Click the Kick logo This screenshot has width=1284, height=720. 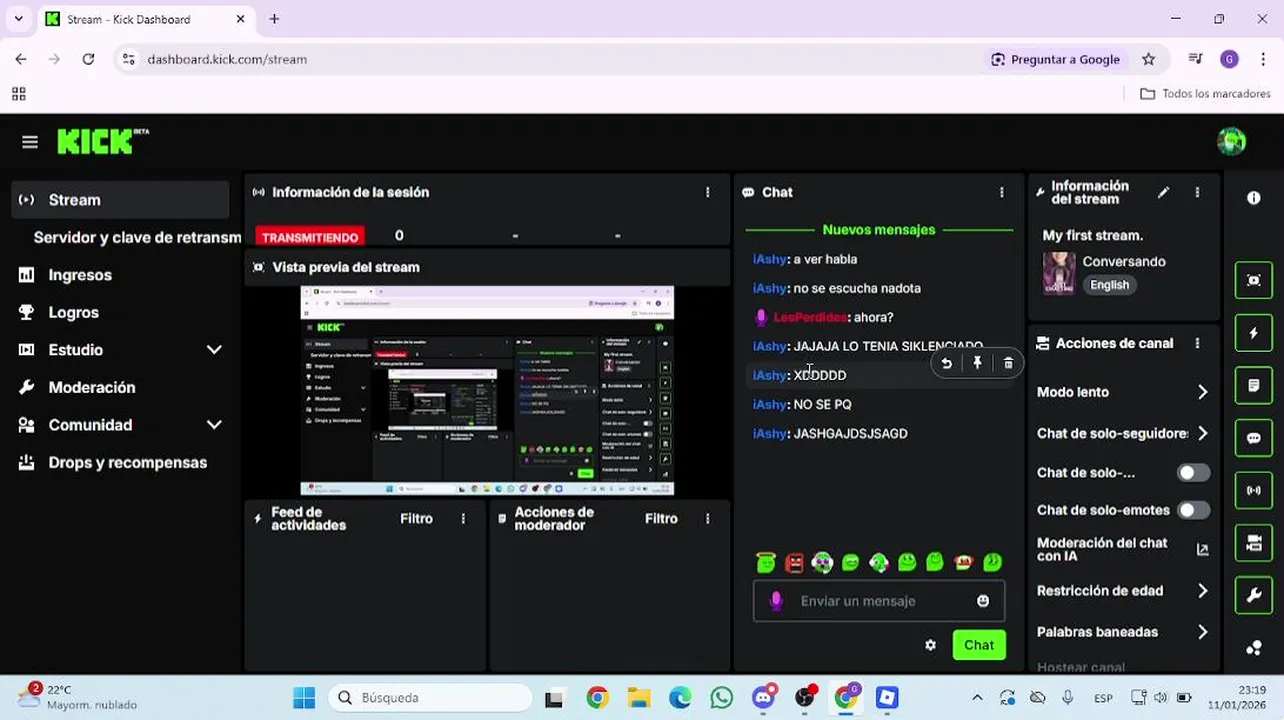click(102, 142)
